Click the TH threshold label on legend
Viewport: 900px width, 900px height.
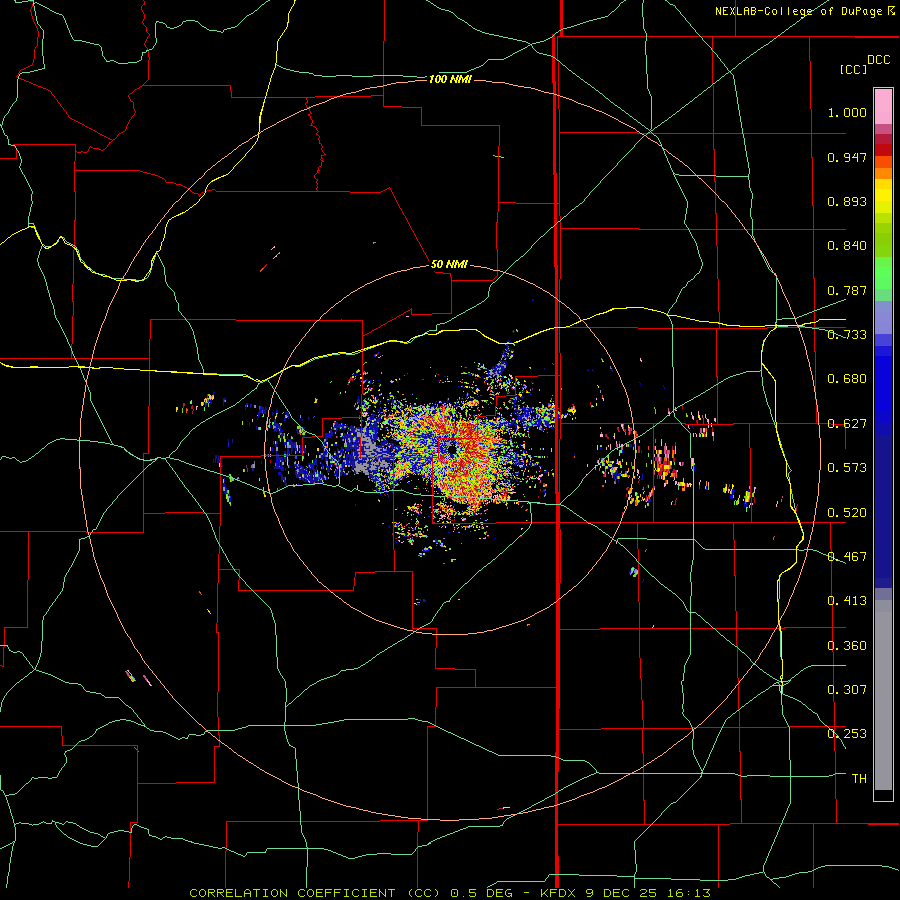coord(859,779)
